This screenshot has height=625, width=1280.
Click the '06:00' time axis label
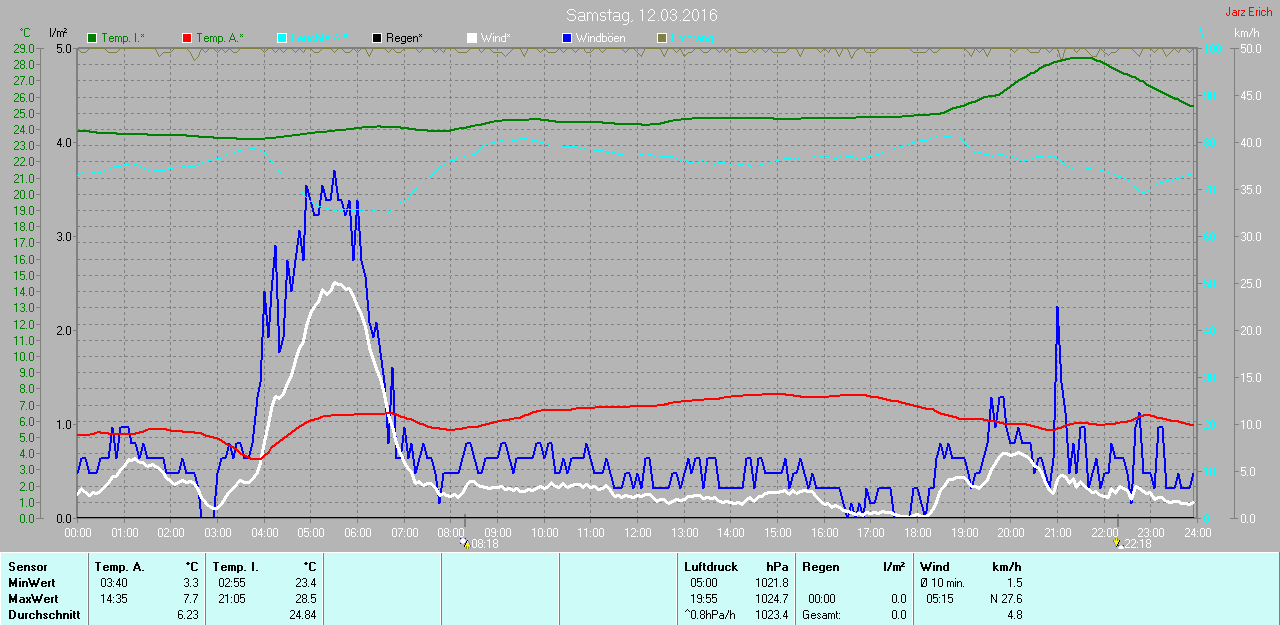(358, 532)
